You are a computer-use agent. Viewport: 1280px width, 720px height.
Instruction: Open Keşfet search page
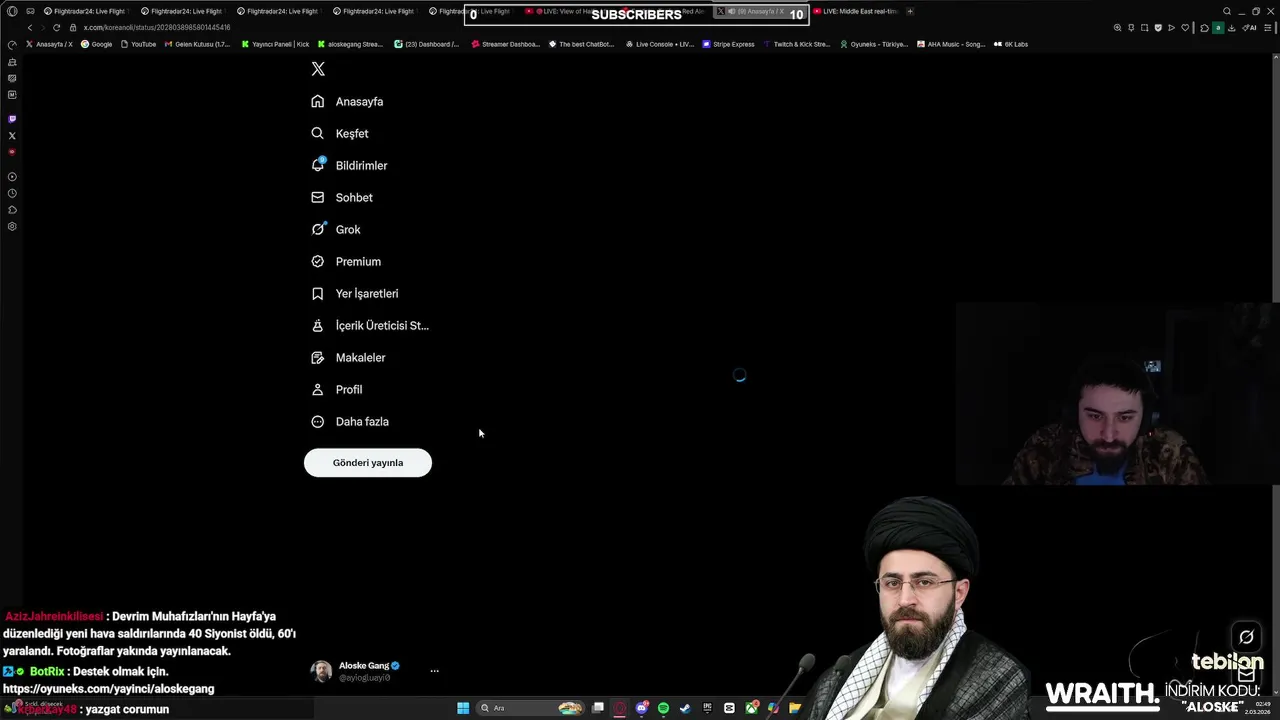pyautogui.click(x=340, y=133)
